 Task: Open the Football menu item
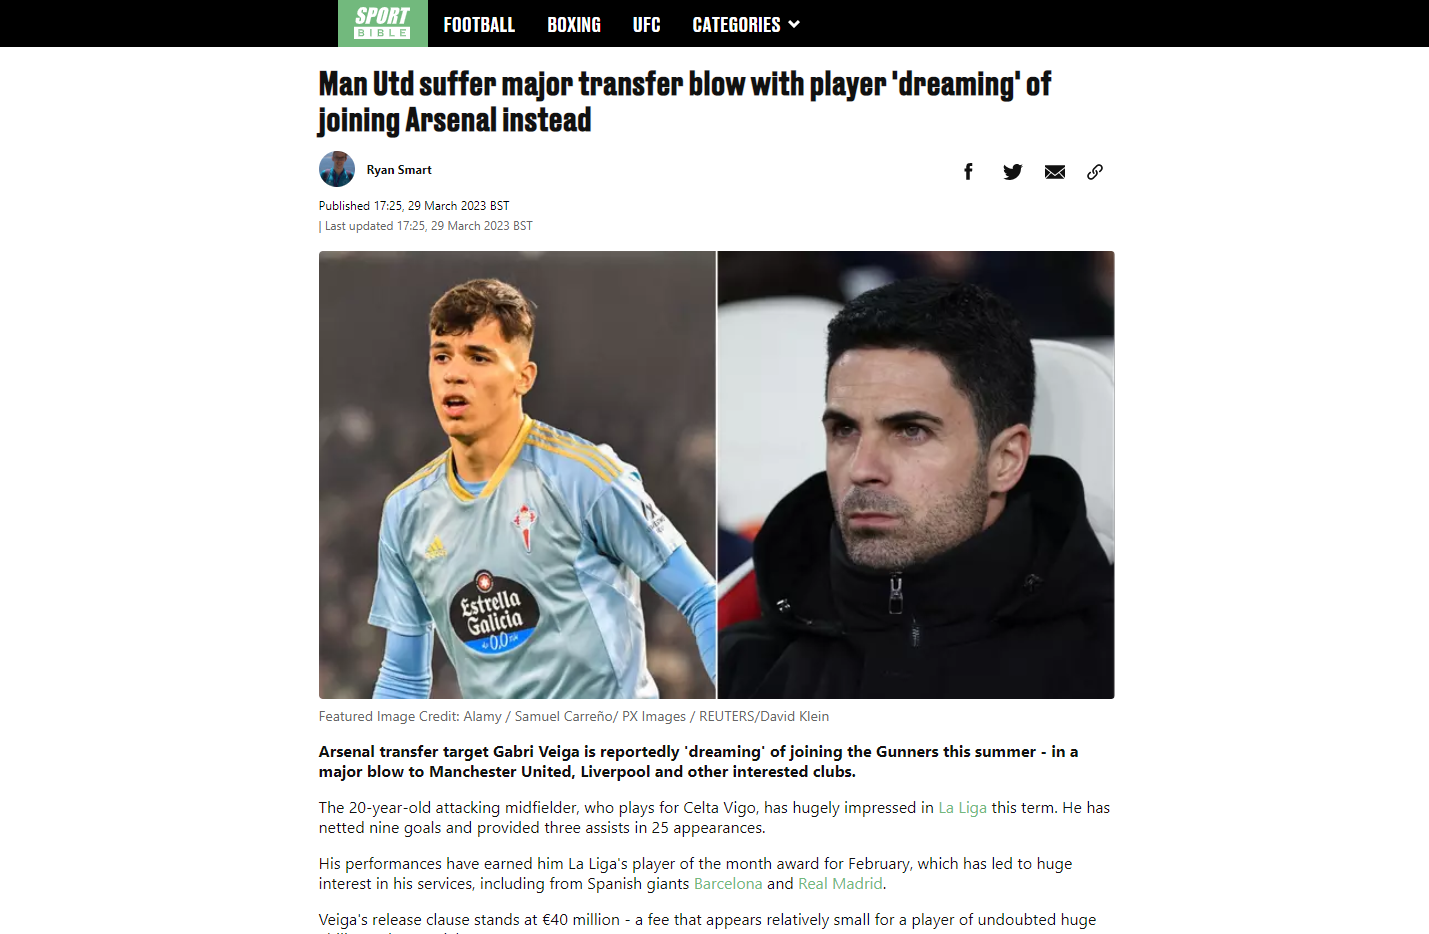tap(479, 24)
